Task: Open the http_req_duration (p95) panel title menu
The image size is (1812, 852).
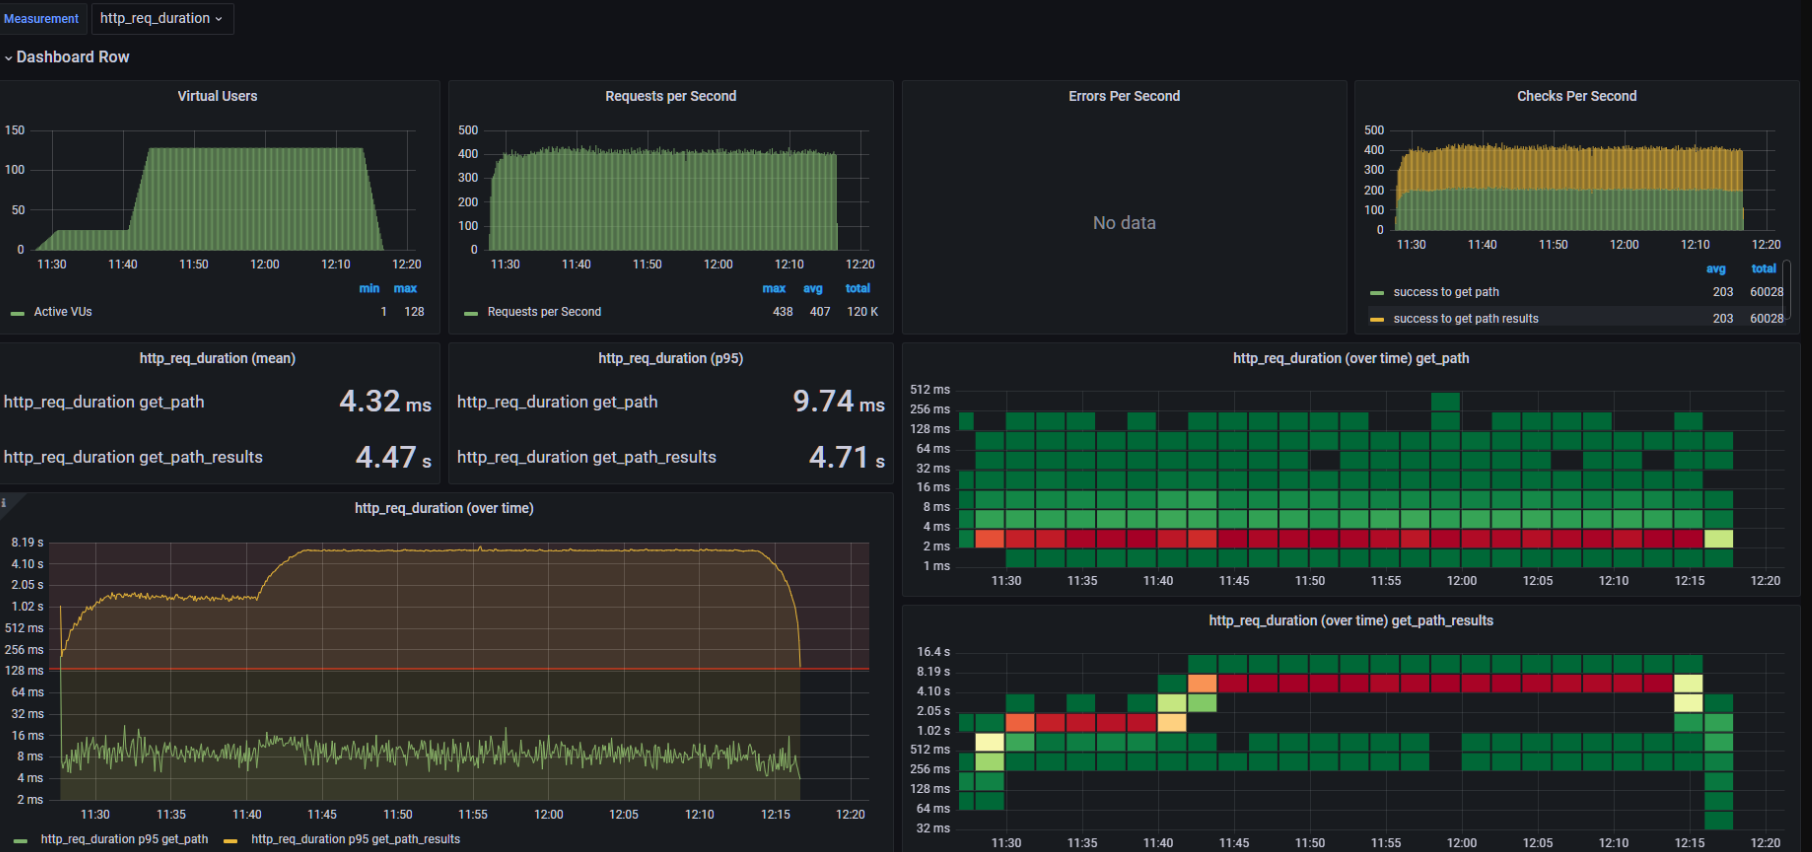Action: click(x=670, y=358)
